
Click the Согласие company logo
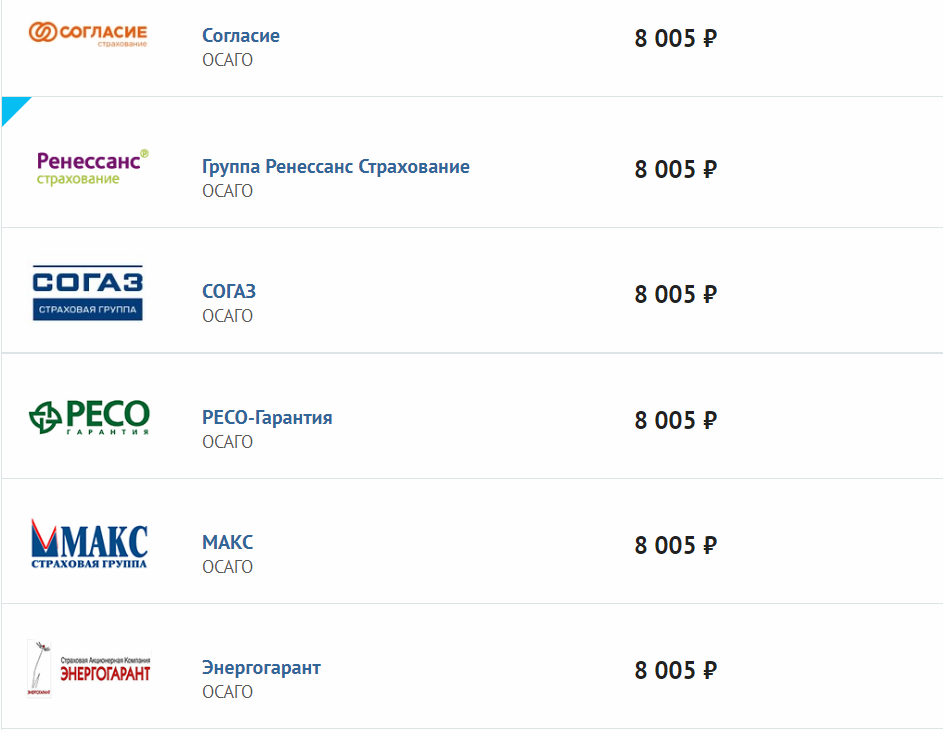point(88,35)
